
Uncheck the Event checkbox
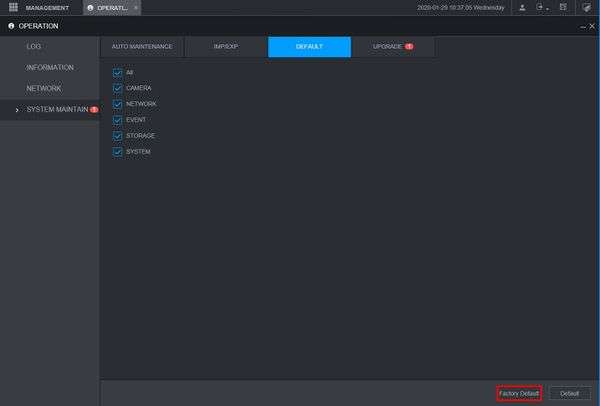pyautogui.click(x=117, y=120)
